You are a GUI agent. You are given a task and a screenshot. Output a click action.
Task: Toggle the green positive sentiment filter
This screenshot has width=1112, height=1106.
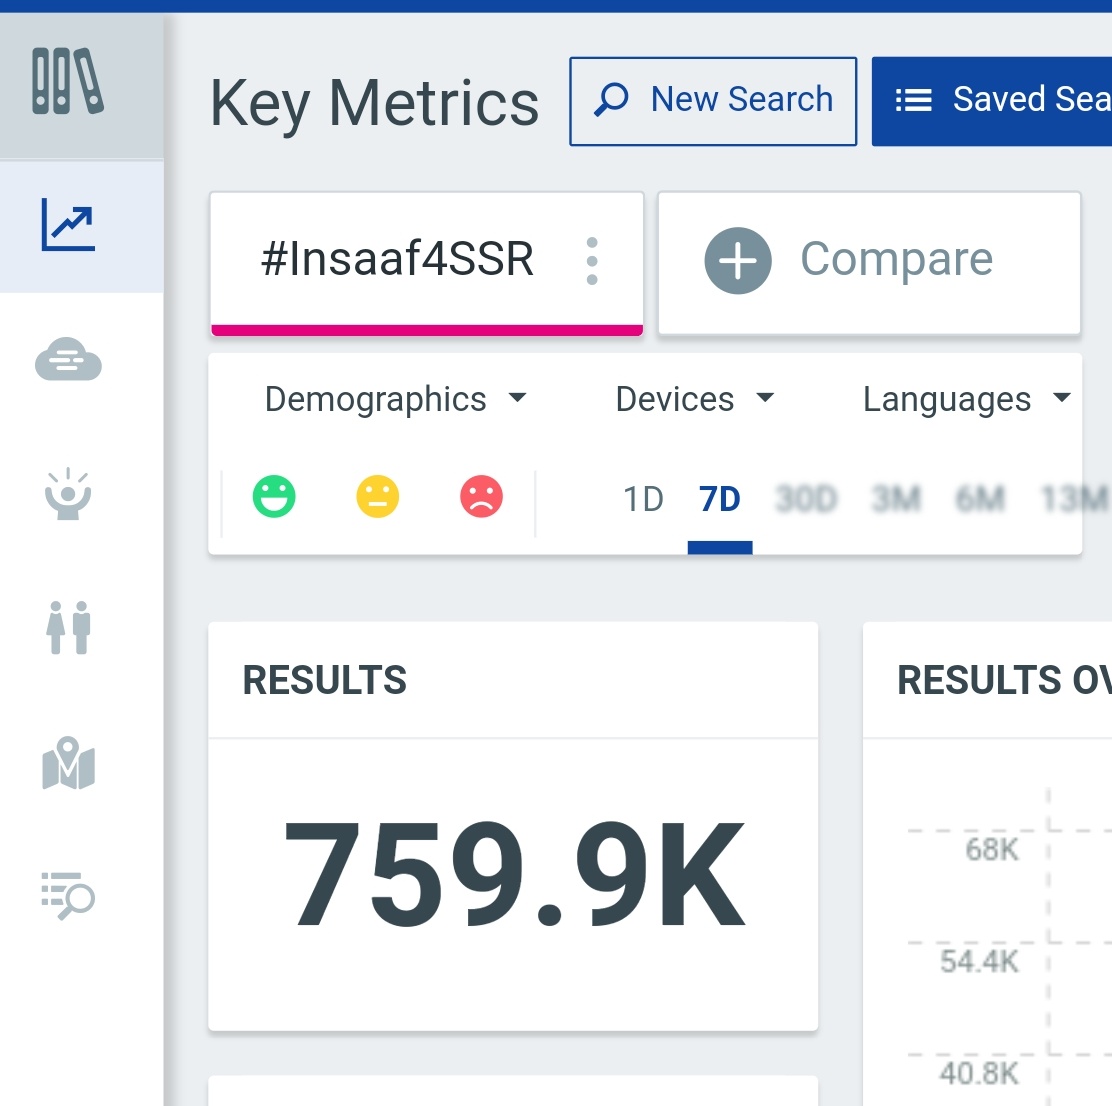point(274,496)
